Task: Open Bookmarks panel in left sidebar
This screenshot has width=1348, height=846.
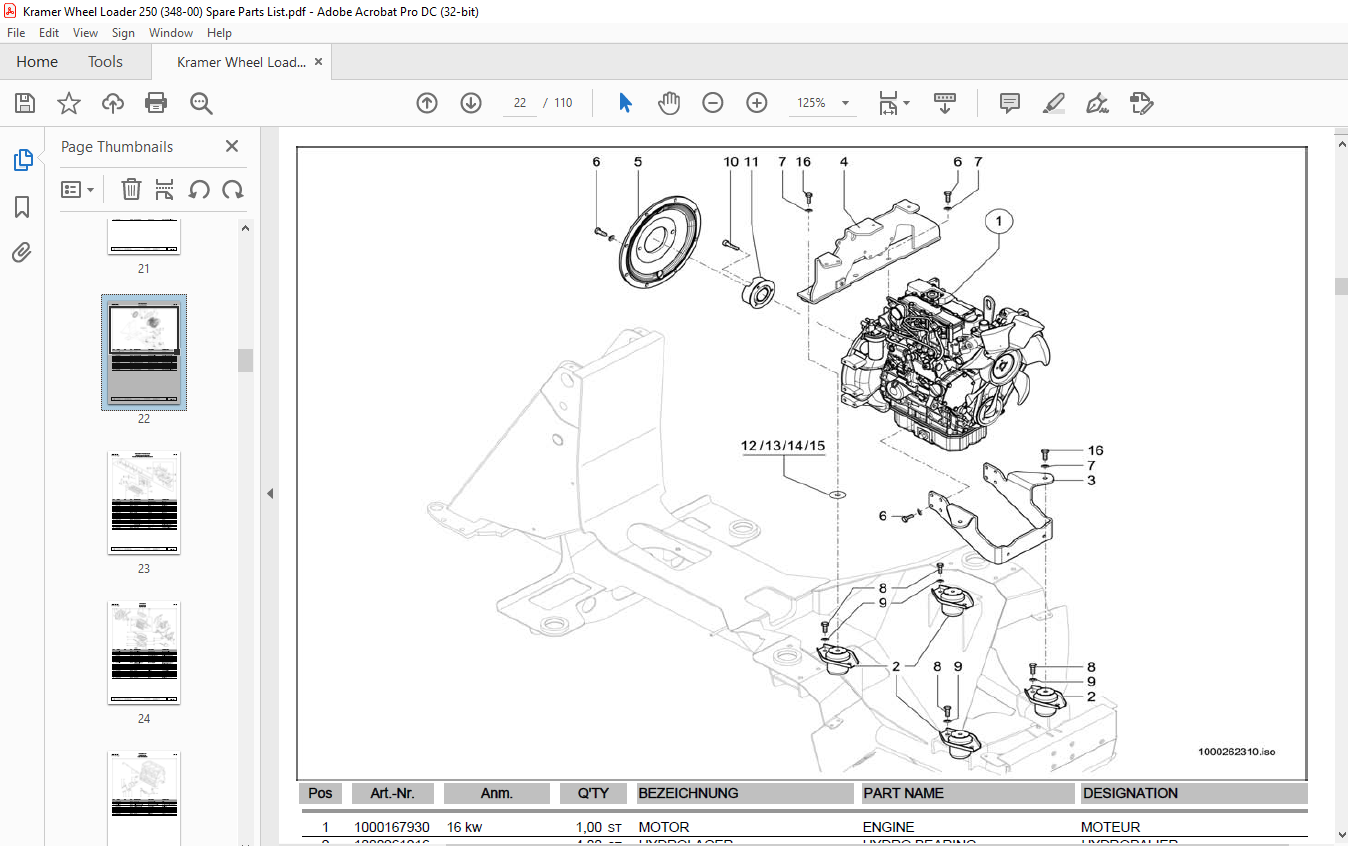Action: 22,207
